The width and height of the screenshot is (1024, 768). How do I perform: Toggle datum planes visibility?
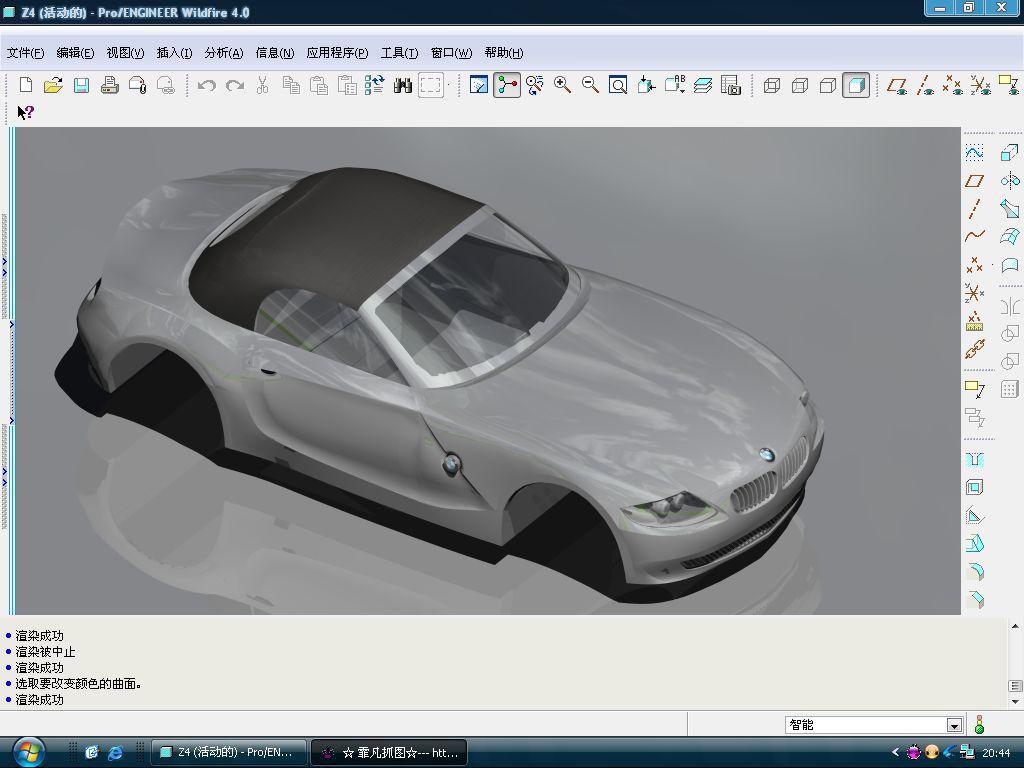tap(897, 85)
